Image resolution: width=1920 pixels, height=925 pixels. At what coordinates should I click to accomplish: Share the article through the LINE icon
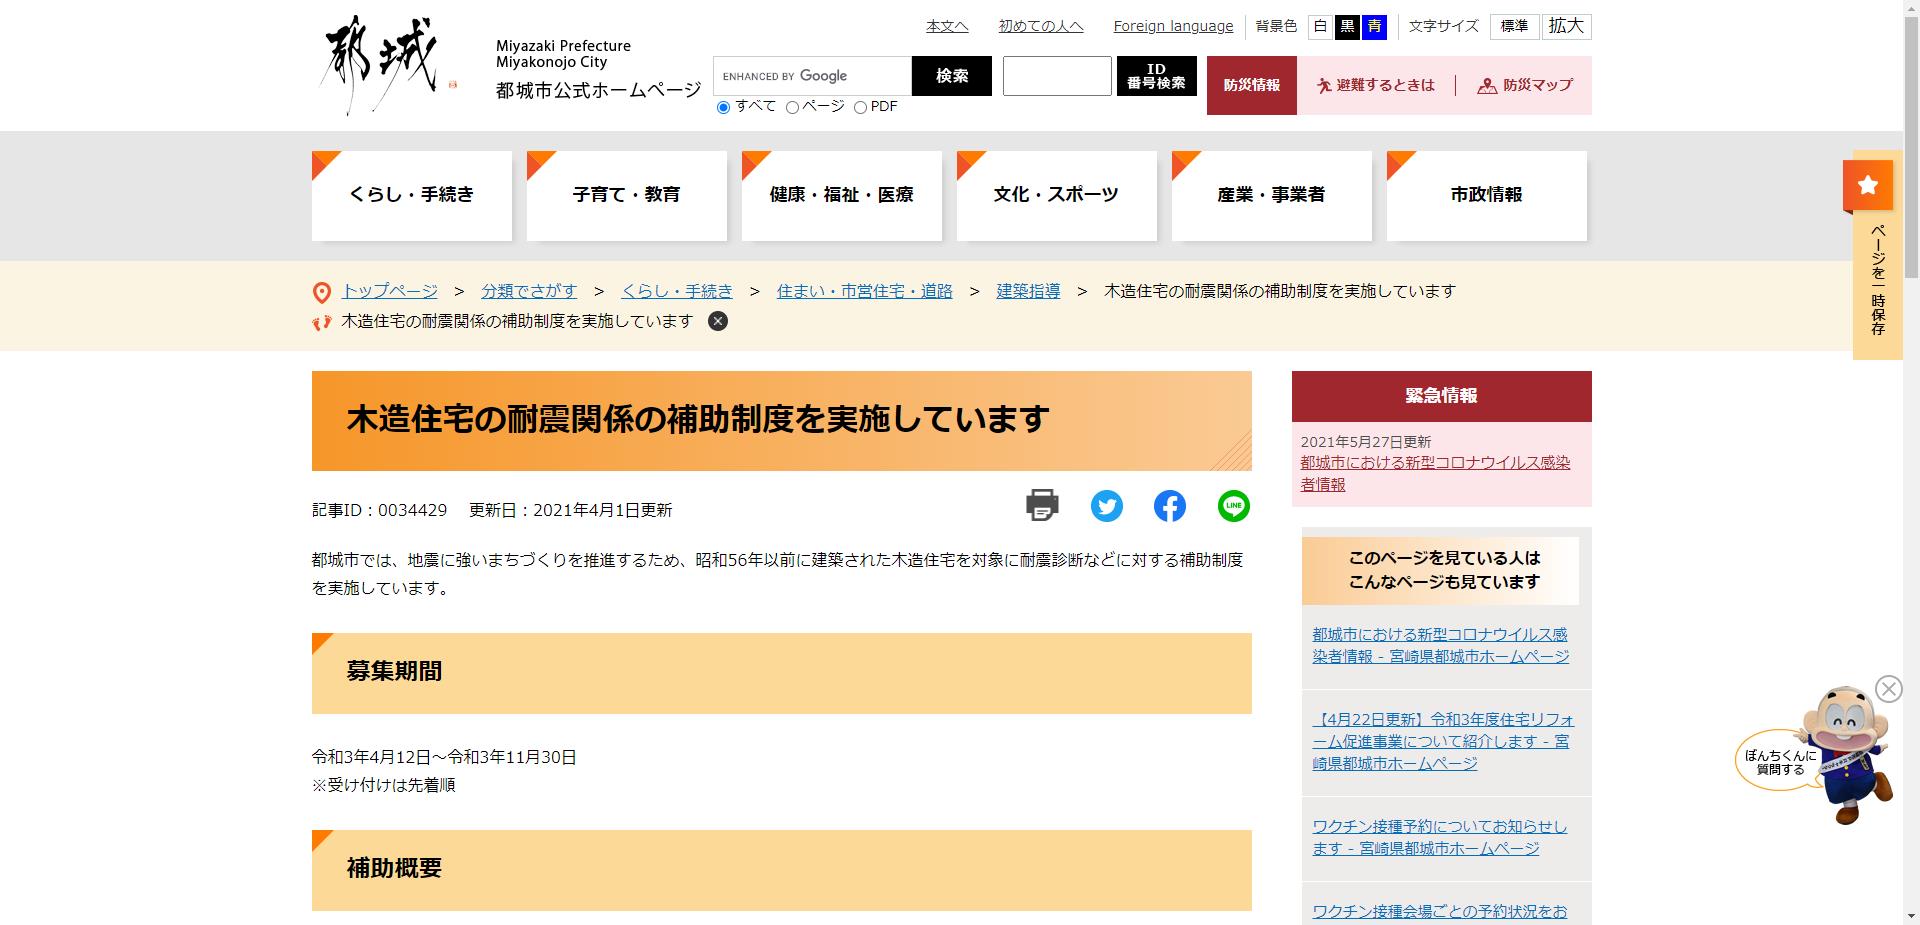1233,507
